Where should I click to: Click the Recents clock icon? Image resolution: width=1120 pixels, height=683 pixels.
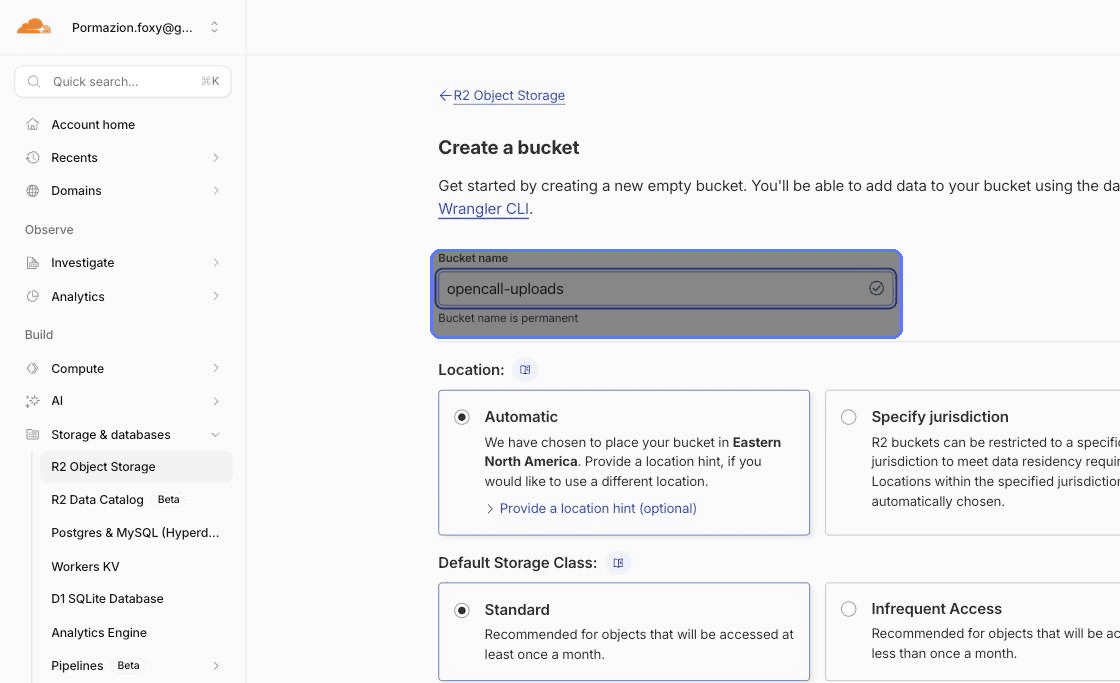[33, 157]
